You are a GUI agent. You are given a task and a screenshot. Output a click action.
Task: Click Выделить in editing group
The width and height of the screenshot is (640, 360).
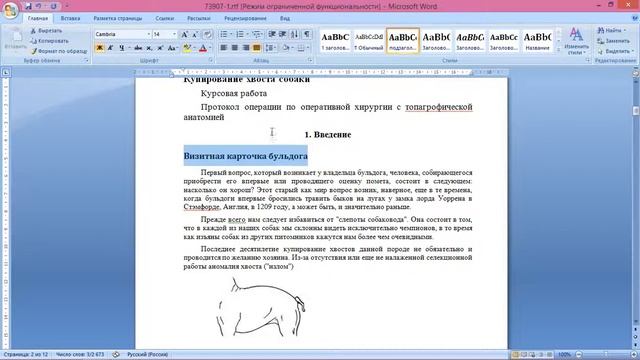click(x=615, y=51)
